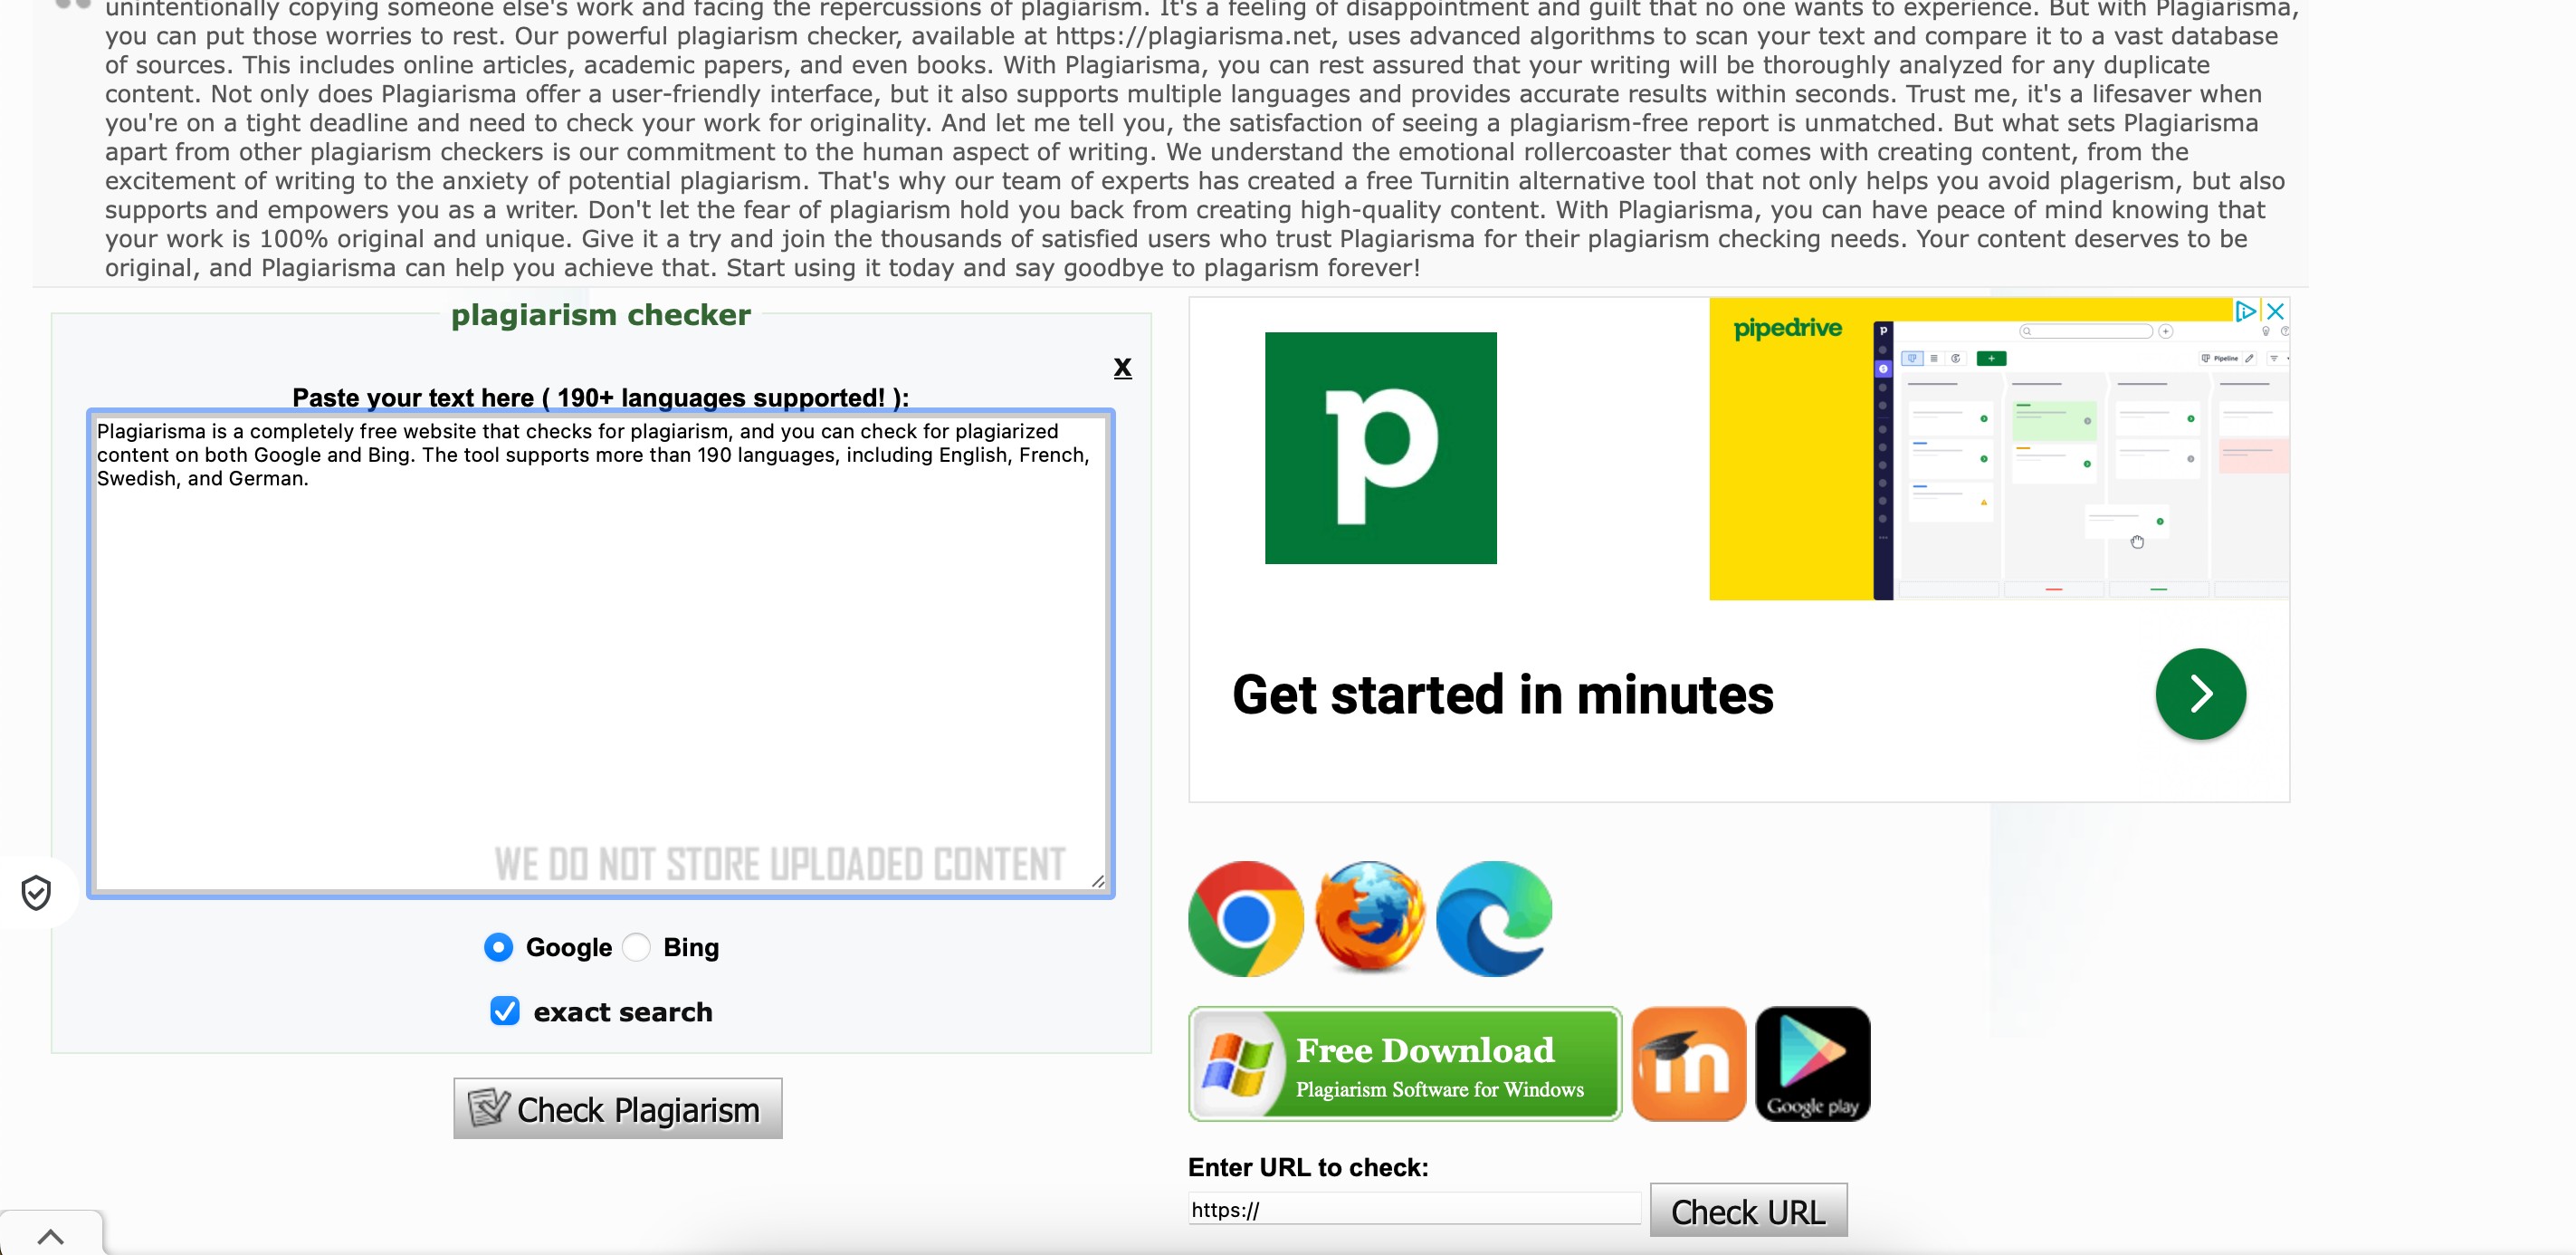Viewport: 2576px width, 1255px height.
Task: Click the privacy shield icon
Action: pos(36,892)
